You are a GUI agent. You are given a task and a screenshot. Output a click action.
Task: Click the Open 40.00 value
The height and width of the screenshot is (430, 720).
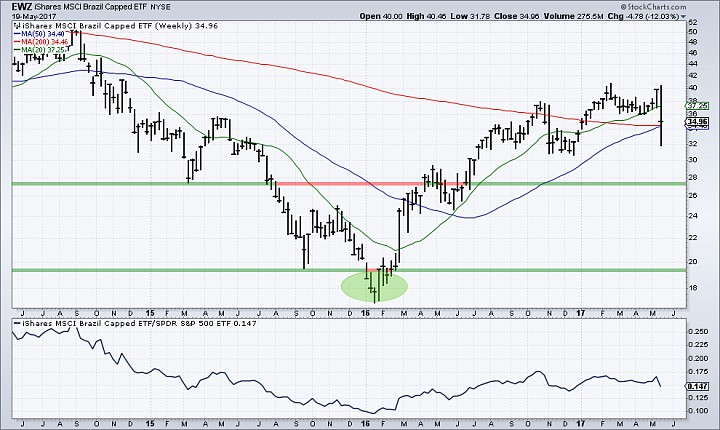[381, 16]
